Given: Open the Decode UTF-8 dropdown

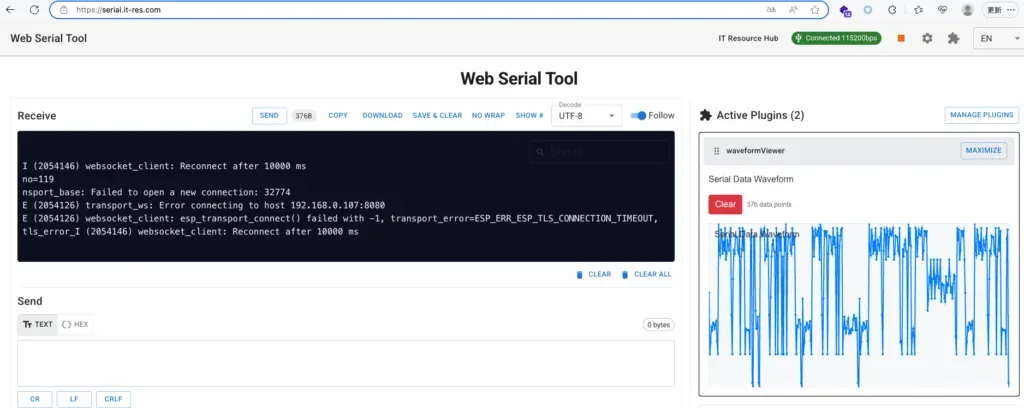Looking at the screenshot, I should (x=586, y=116).
